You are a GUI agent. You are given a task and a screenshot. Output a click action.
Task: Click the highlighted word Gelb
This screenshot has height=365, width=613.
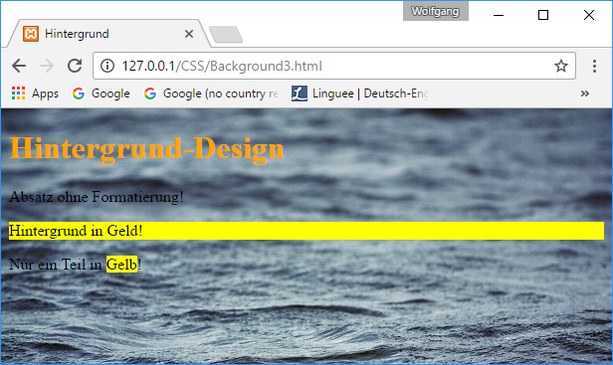[x=122, y=265]
